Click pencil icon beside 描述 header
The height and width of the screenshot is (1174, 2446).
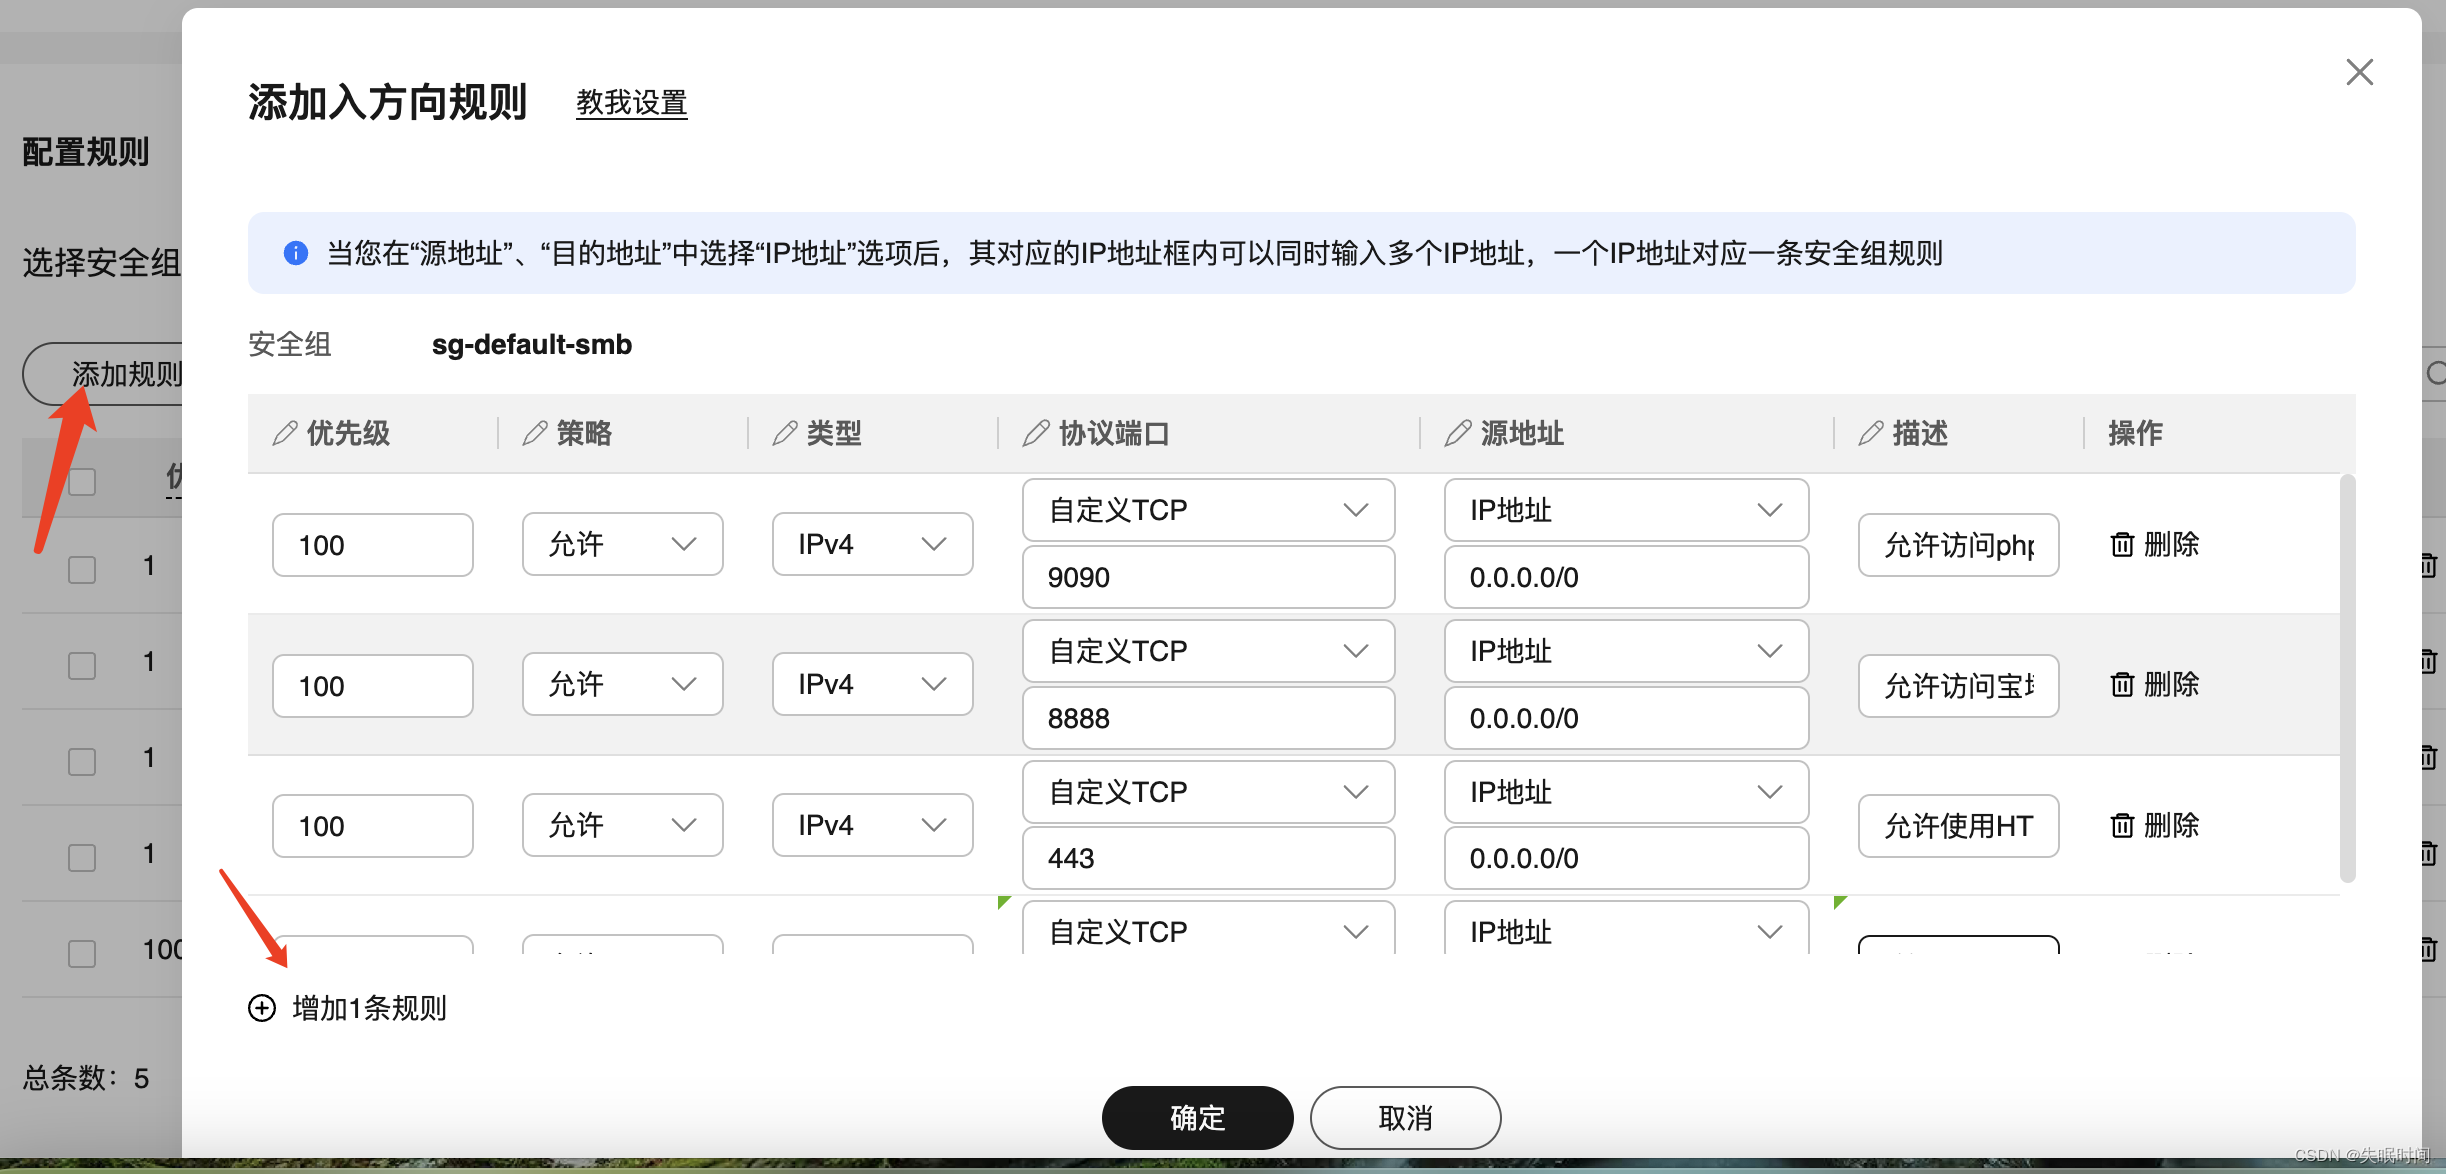coord(1871,433)
